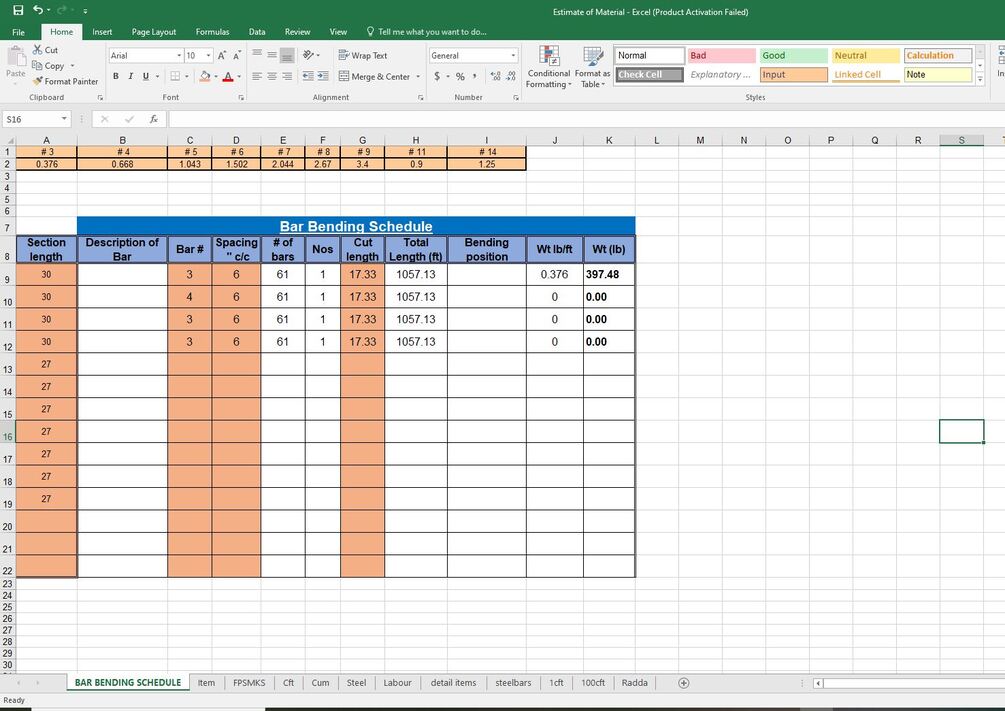
Task: Open the text orientation options
Action: 308,56
